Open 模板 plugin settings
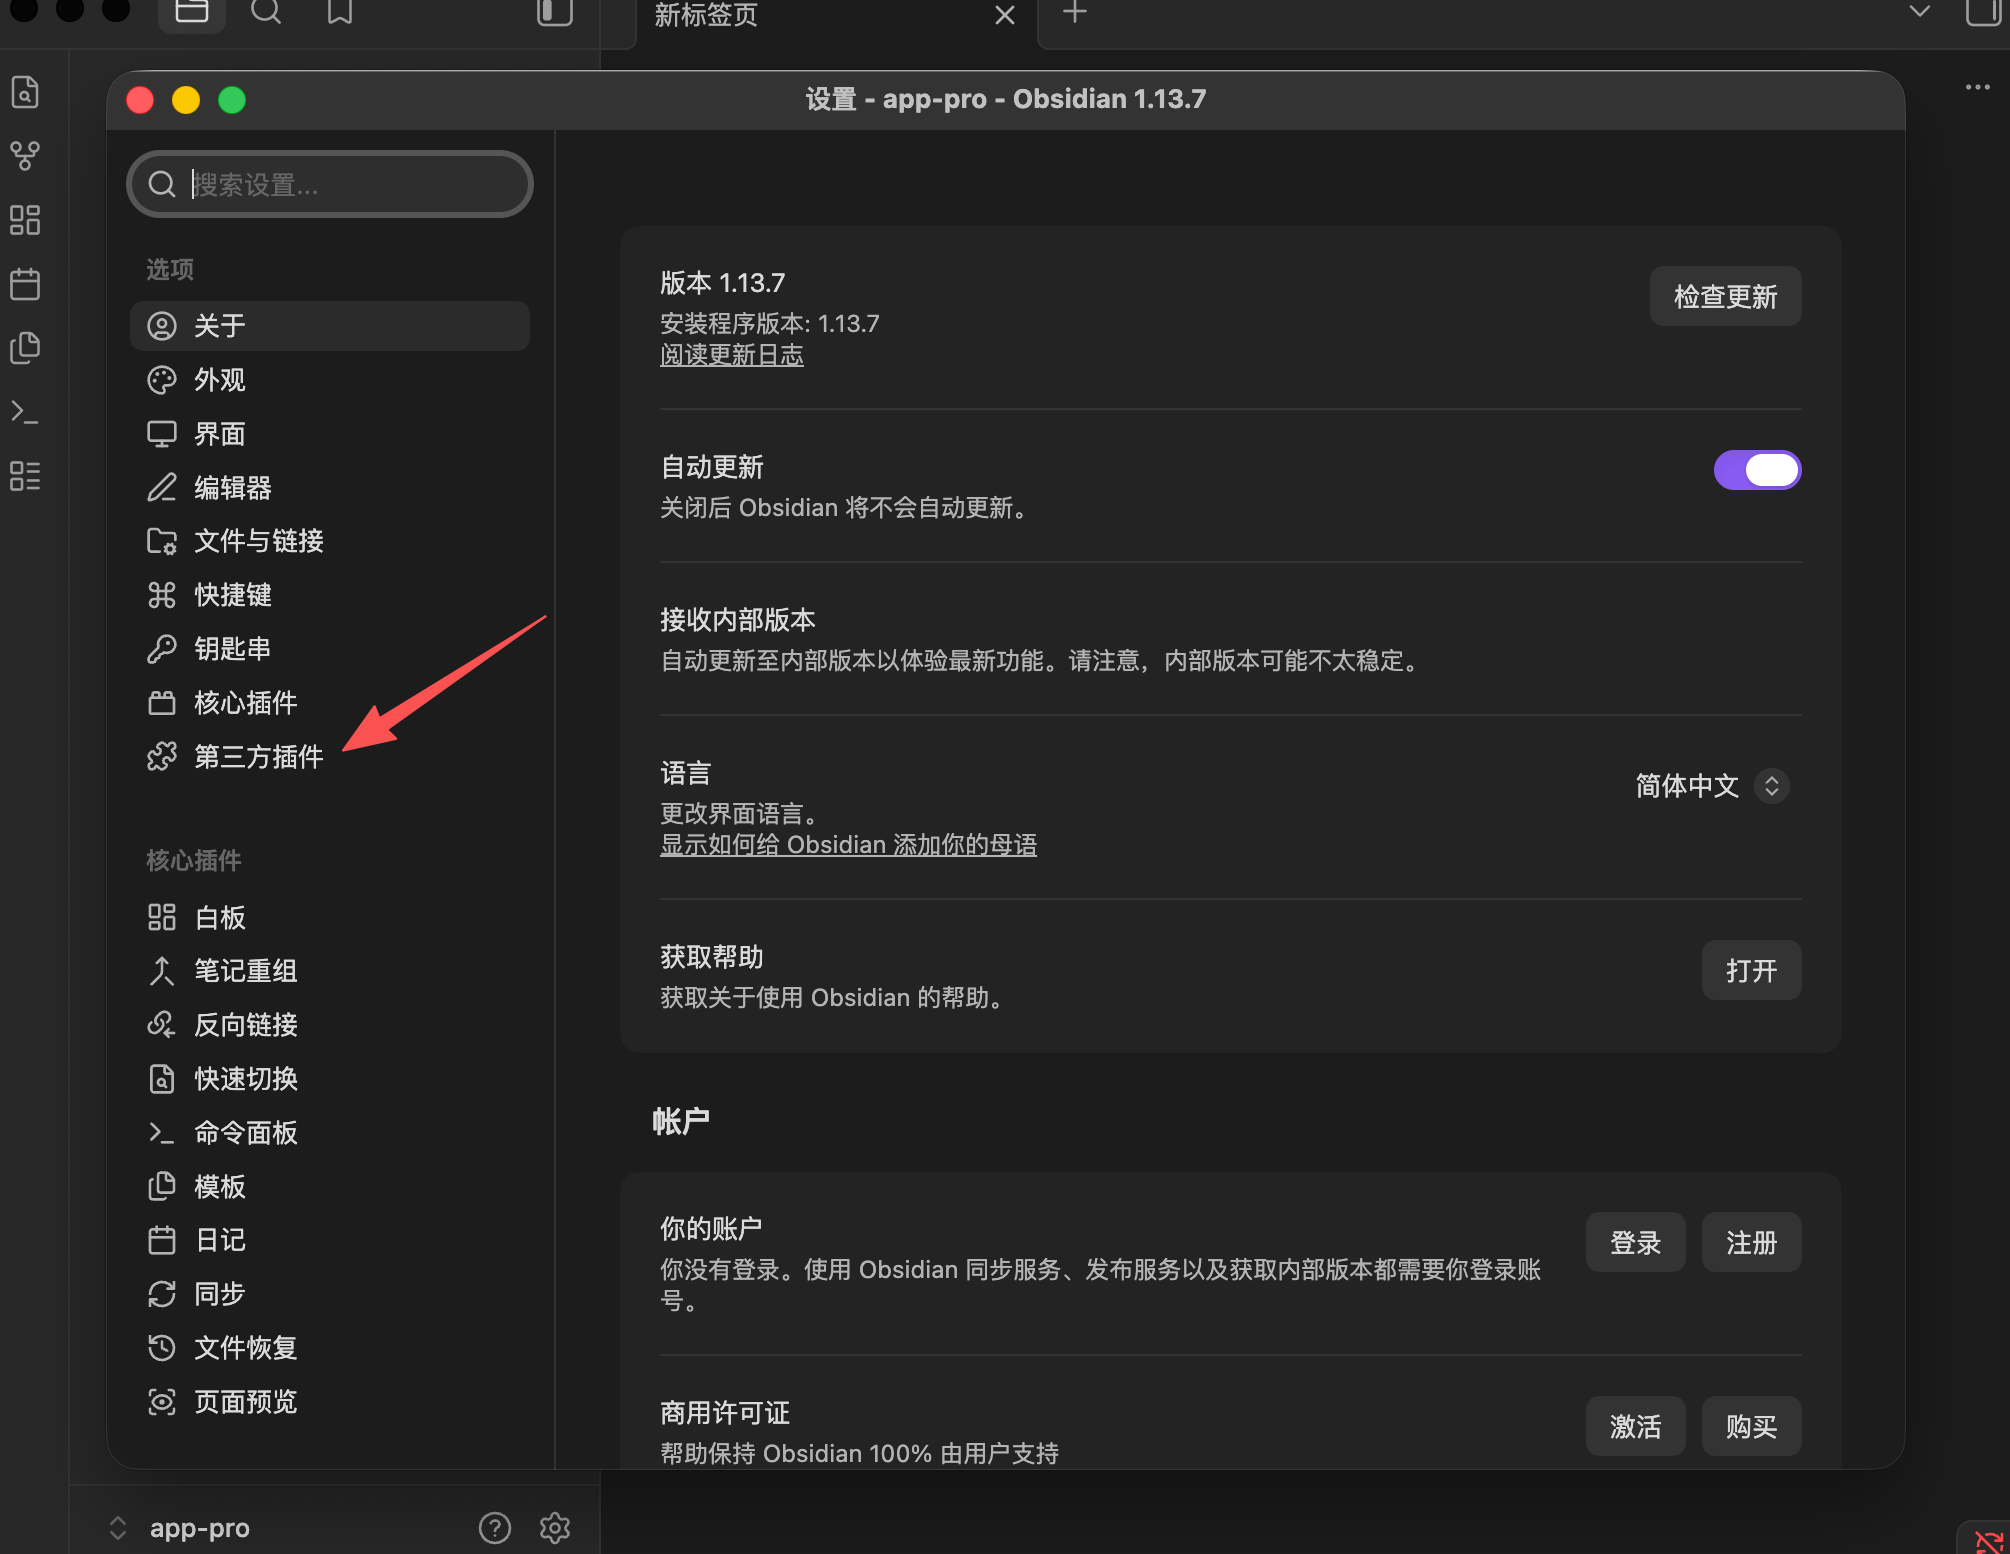Screen dimensions: 2010x1554 pyautogui.click(x=330, y=1187)
